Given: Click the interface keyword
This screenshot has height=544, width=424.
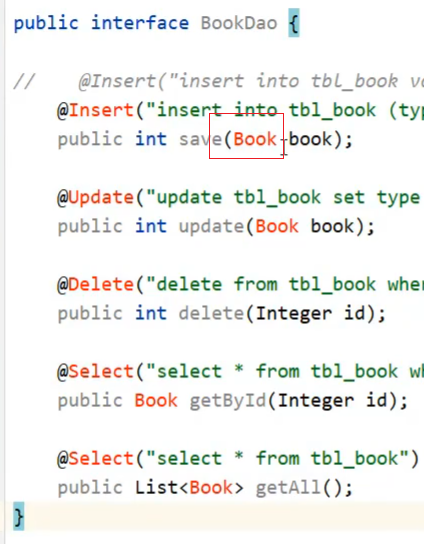Looking at the screenshot, I should click(140, 23).
